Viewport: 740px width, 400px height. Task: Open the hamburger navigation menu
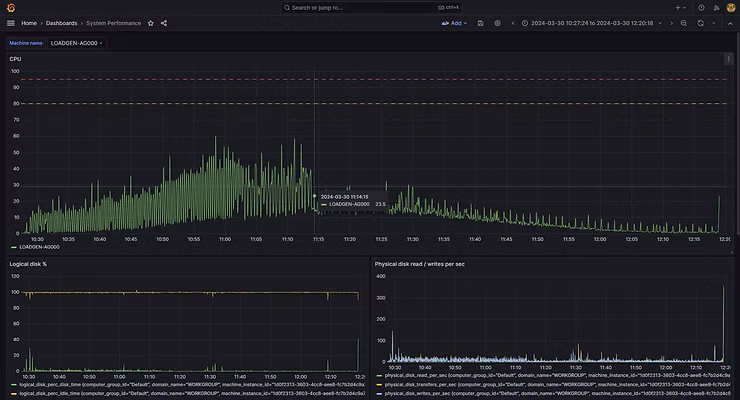[x=11, y=23]
